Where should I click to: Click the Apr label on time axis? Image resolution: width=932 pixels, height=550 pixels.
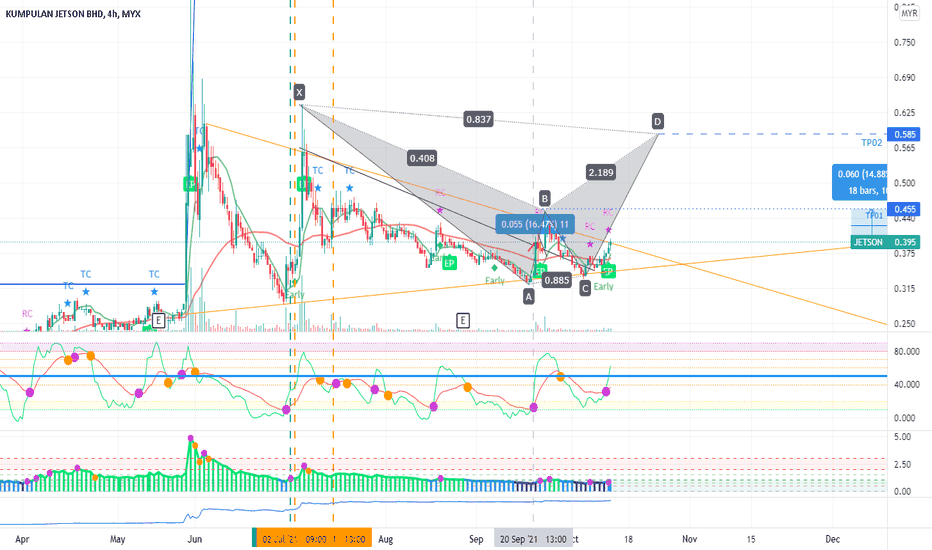click(22, 539)
